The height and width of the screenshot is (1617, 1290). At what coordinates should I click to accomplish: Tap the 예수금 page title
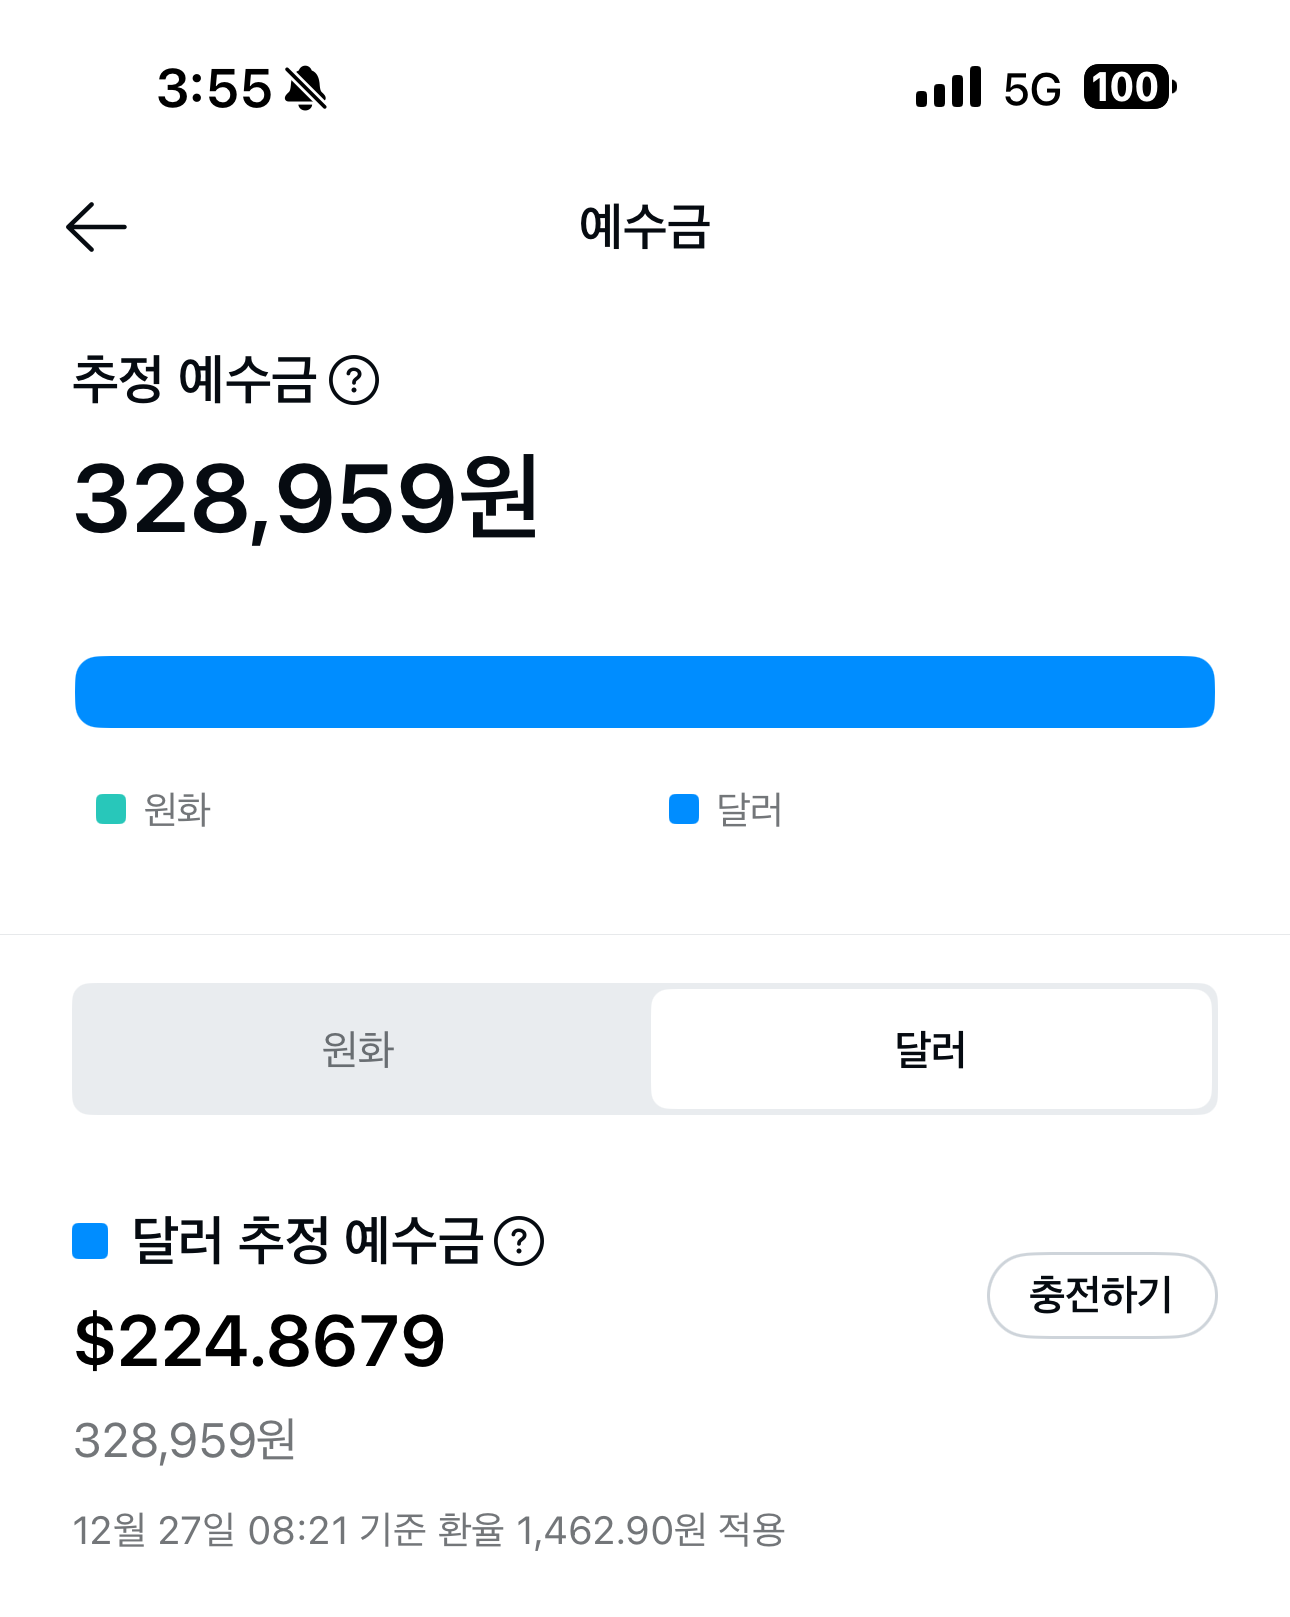coord(645,227)
